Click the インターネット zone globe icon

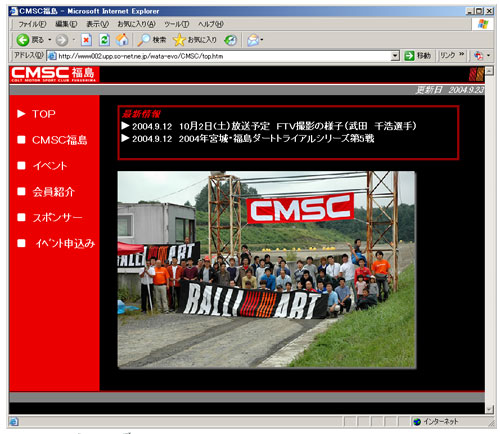pos(417,422)
